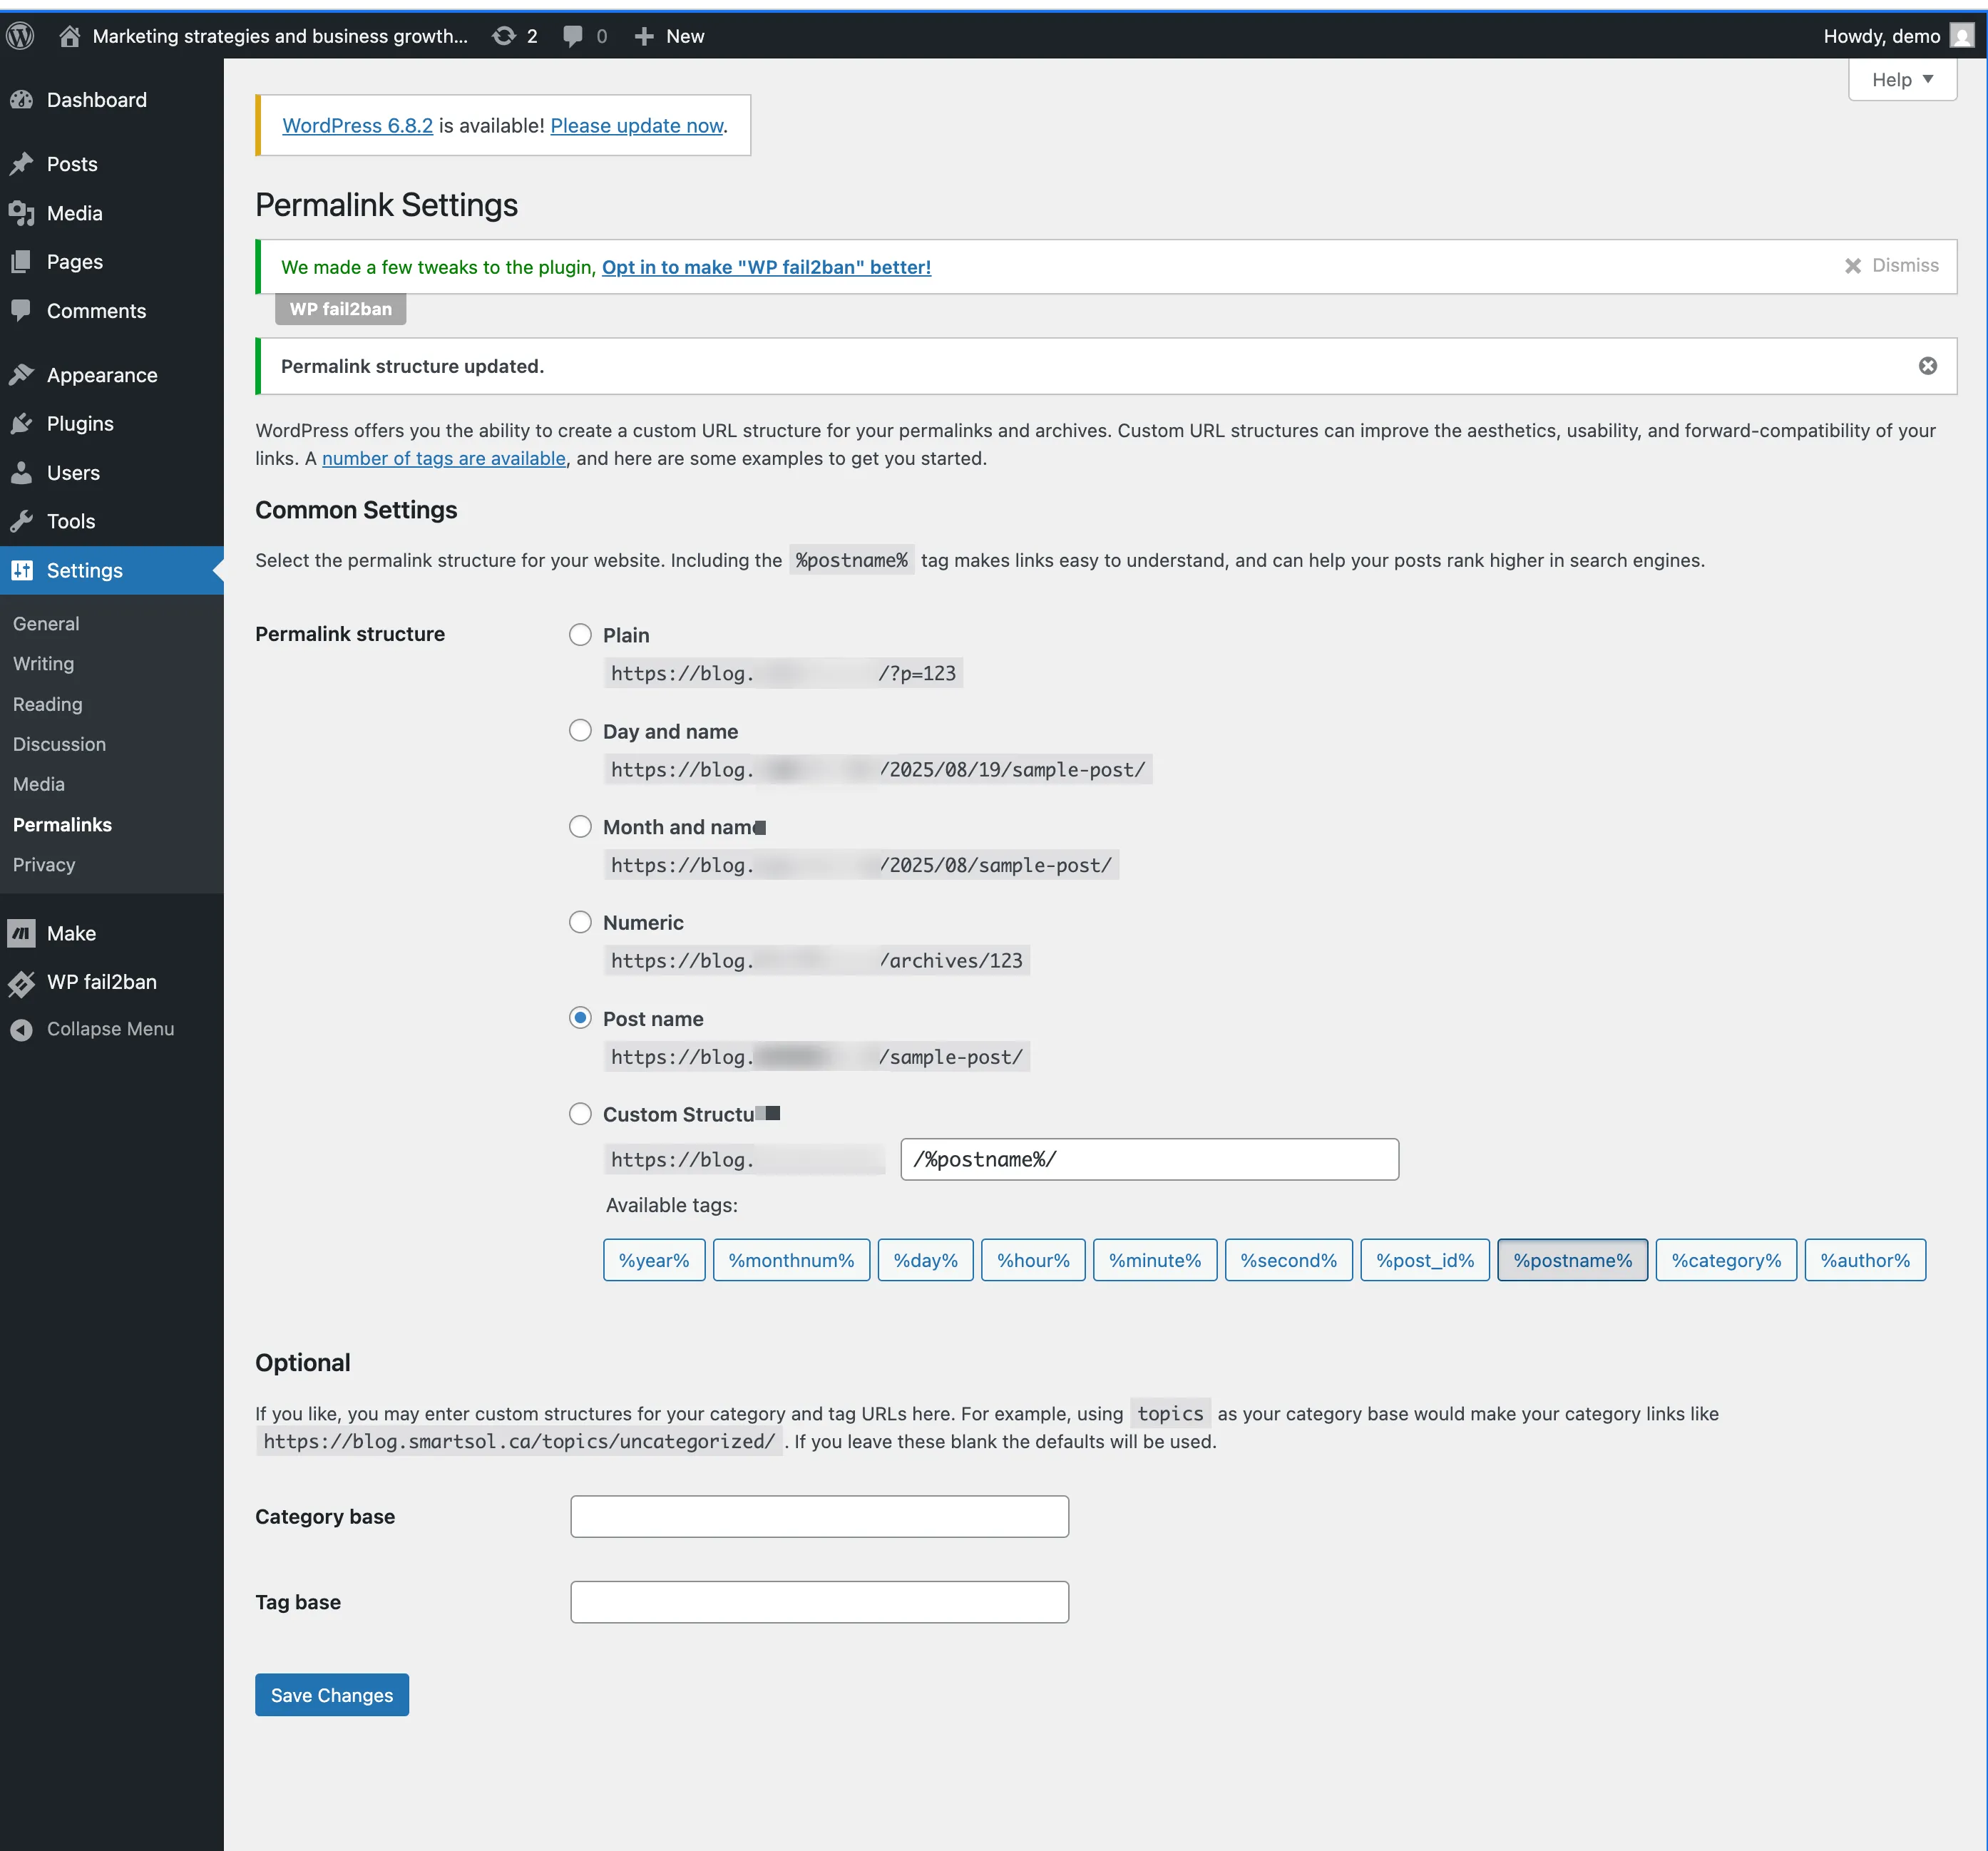Screen dimensions: 1988x1851
Task: Click the Collapse Menu arrow
Action: [22, 1029]
